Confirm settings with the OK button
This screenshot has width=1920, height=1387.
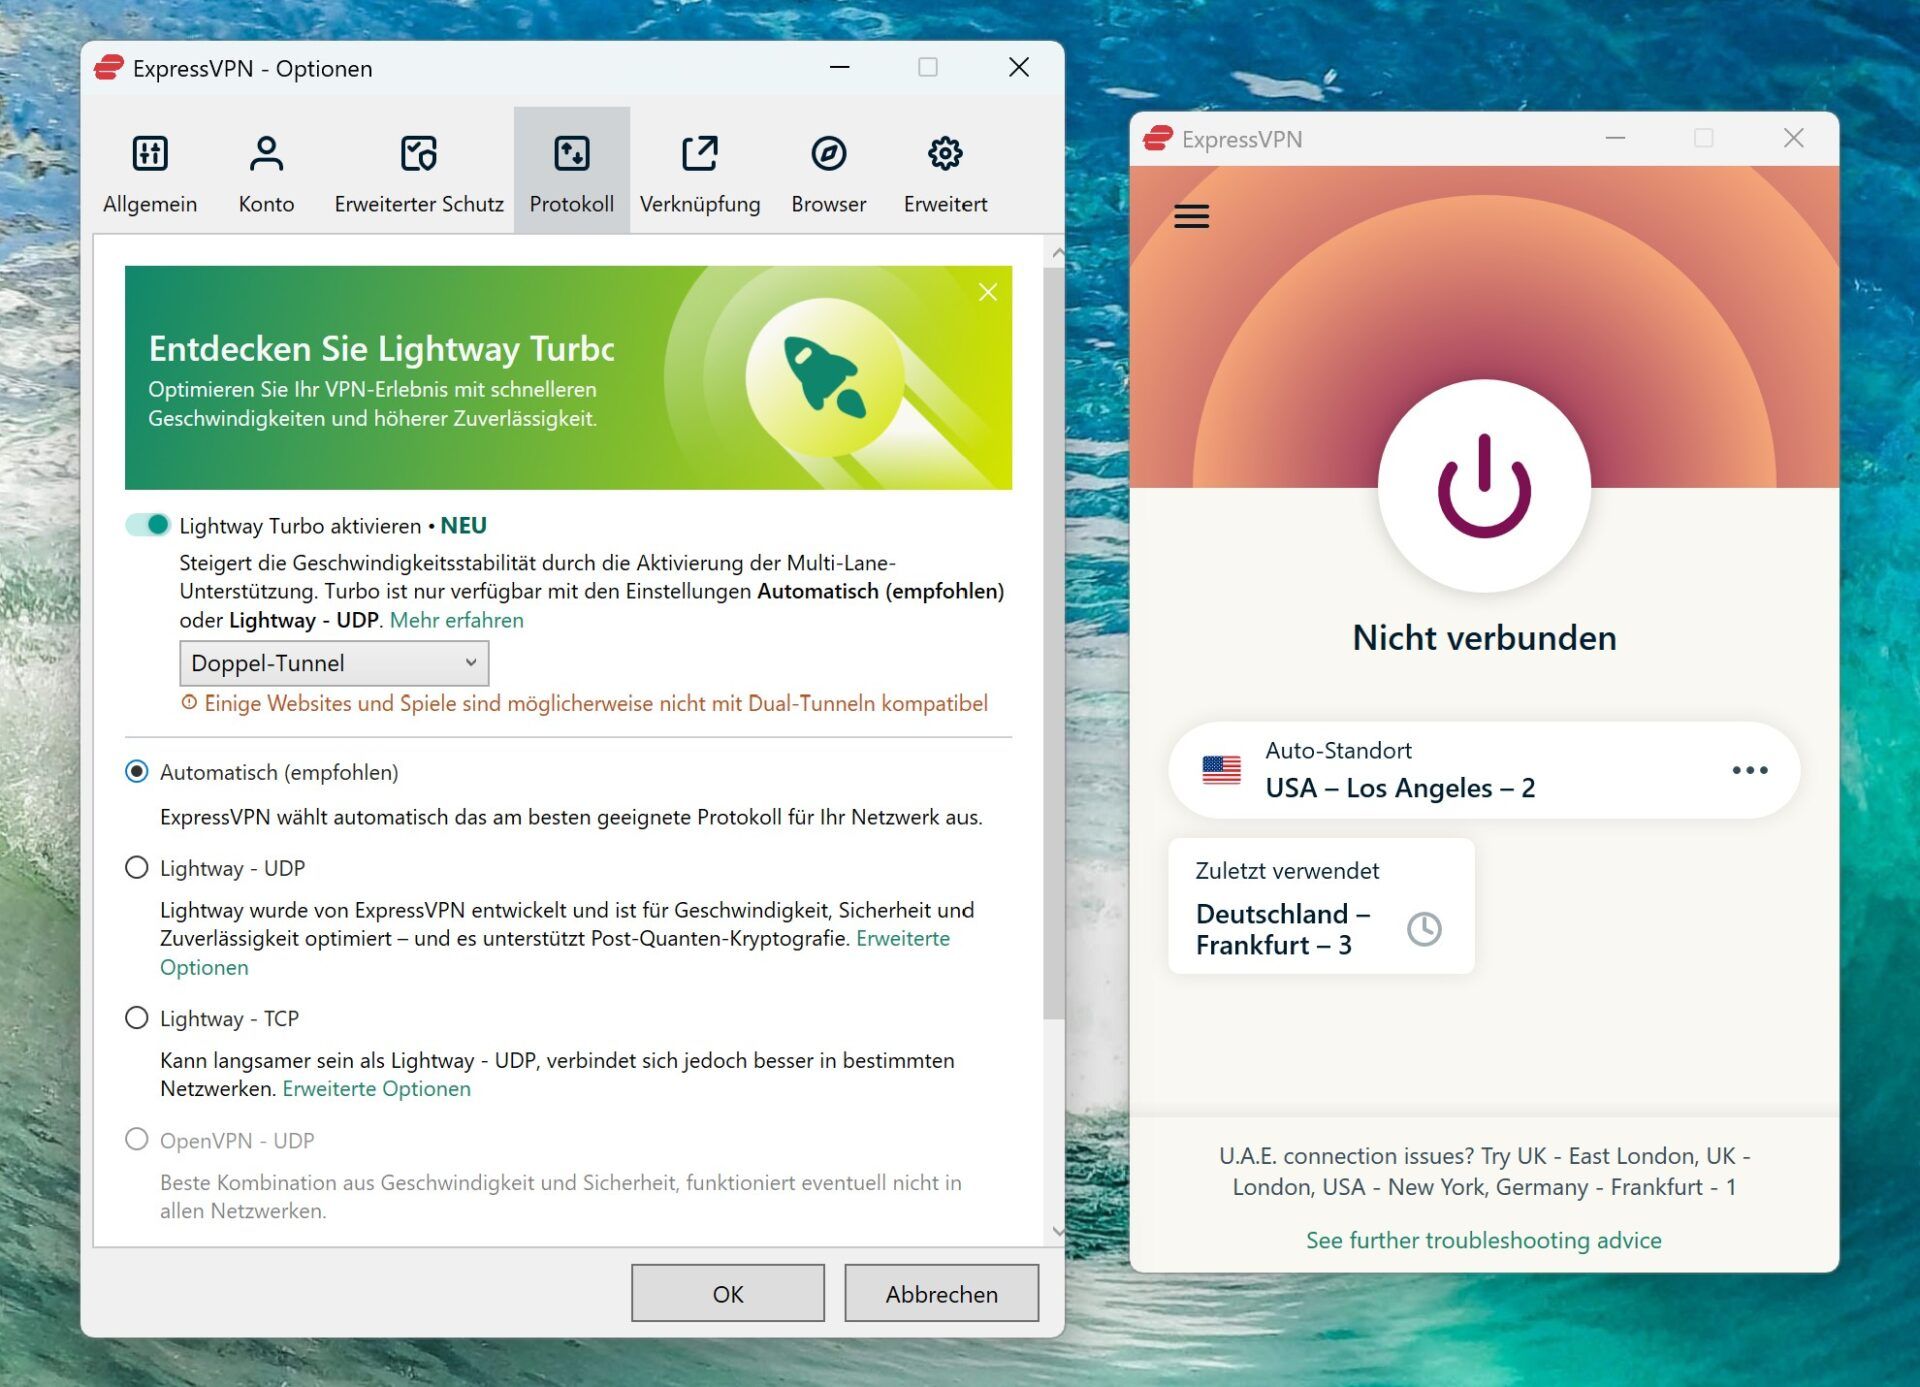coord(728,1293)
